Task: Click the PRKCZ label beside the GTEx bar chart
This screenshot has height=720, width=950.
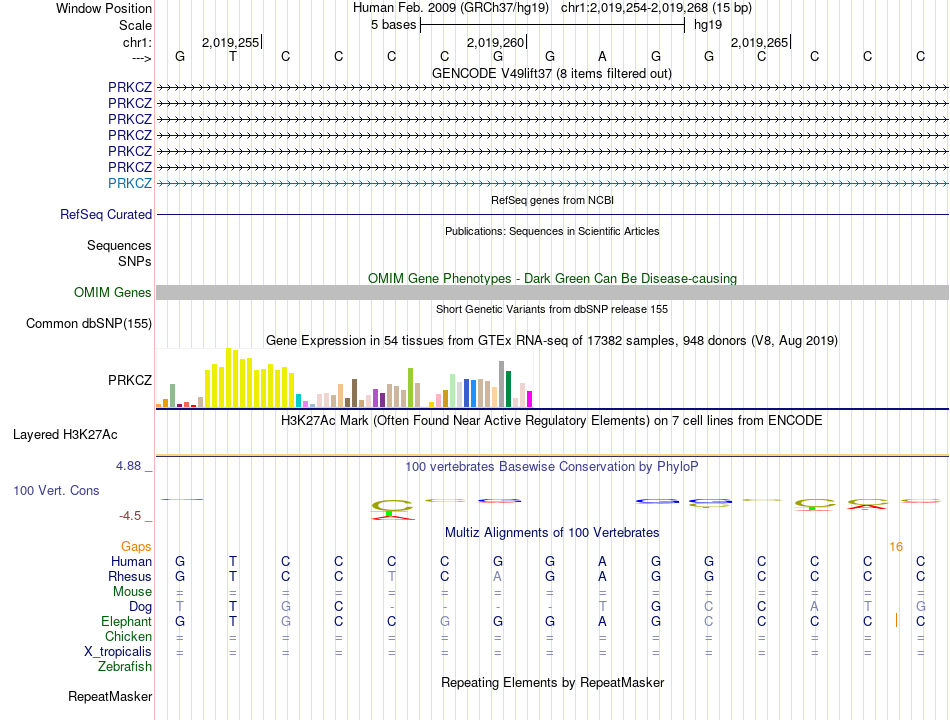Action: point(130,380)
